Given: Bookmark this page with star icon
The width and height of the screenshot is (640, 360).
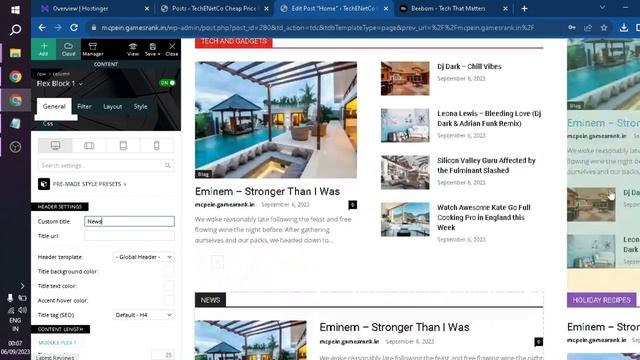Looking at the screenshot, I should 604,28.
